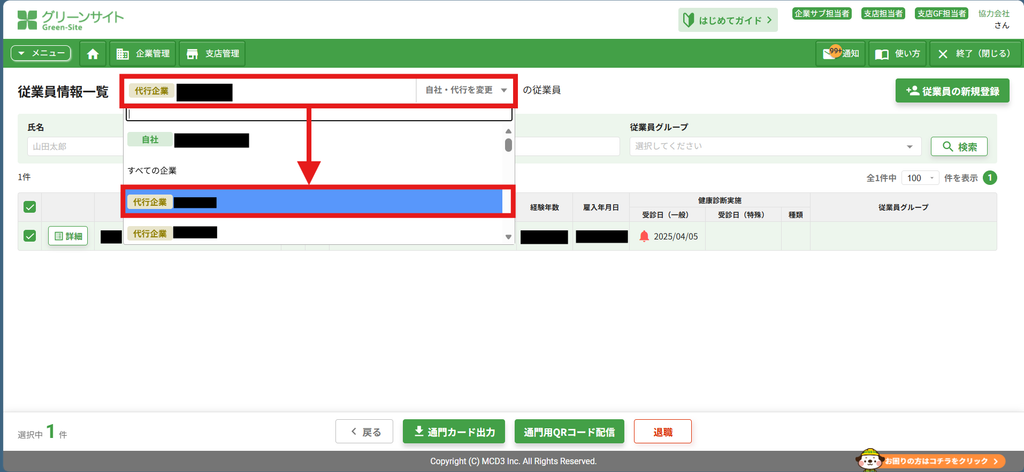
Task: Open the 従業員グループ select box
Action: (x=775, y=146)
